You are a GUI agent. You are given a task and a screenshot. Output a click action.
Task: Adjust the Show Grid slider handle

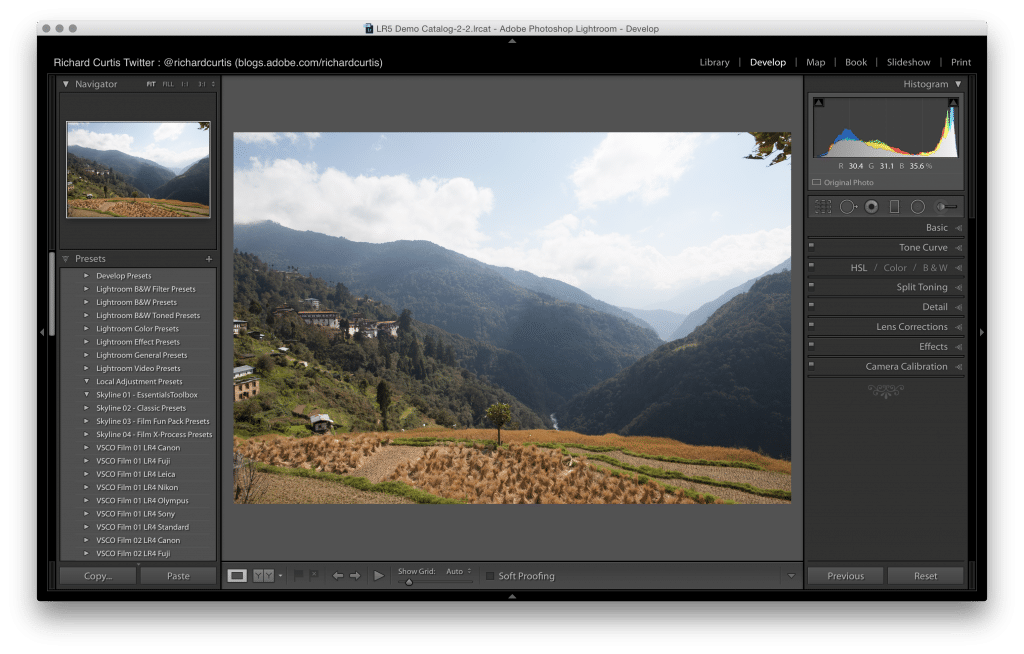tap(408, 581)
